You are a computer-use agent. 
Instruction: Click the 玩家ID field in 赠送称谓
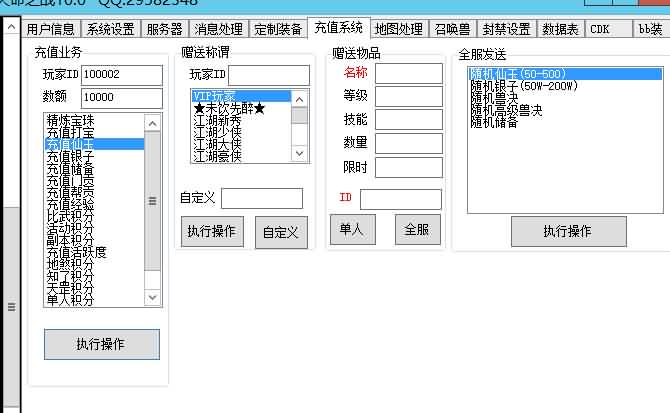click(269, 75)
